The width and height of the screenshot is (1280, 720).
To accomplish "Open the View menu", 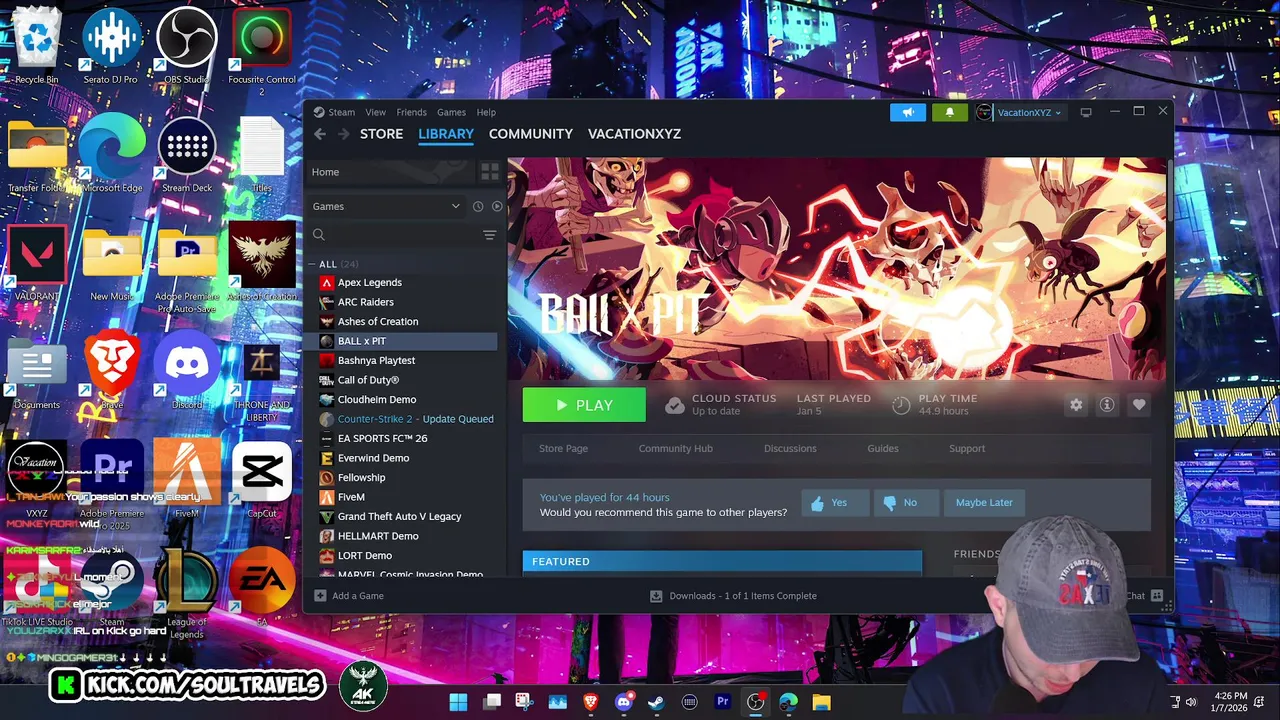I will pos(375,112).
